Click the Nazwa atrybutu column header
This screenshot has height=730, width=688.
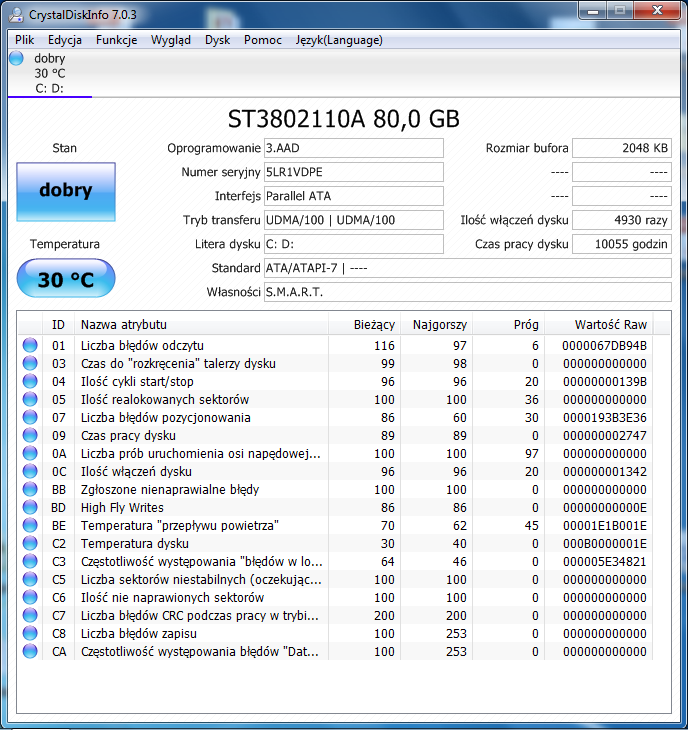(201, 324)
